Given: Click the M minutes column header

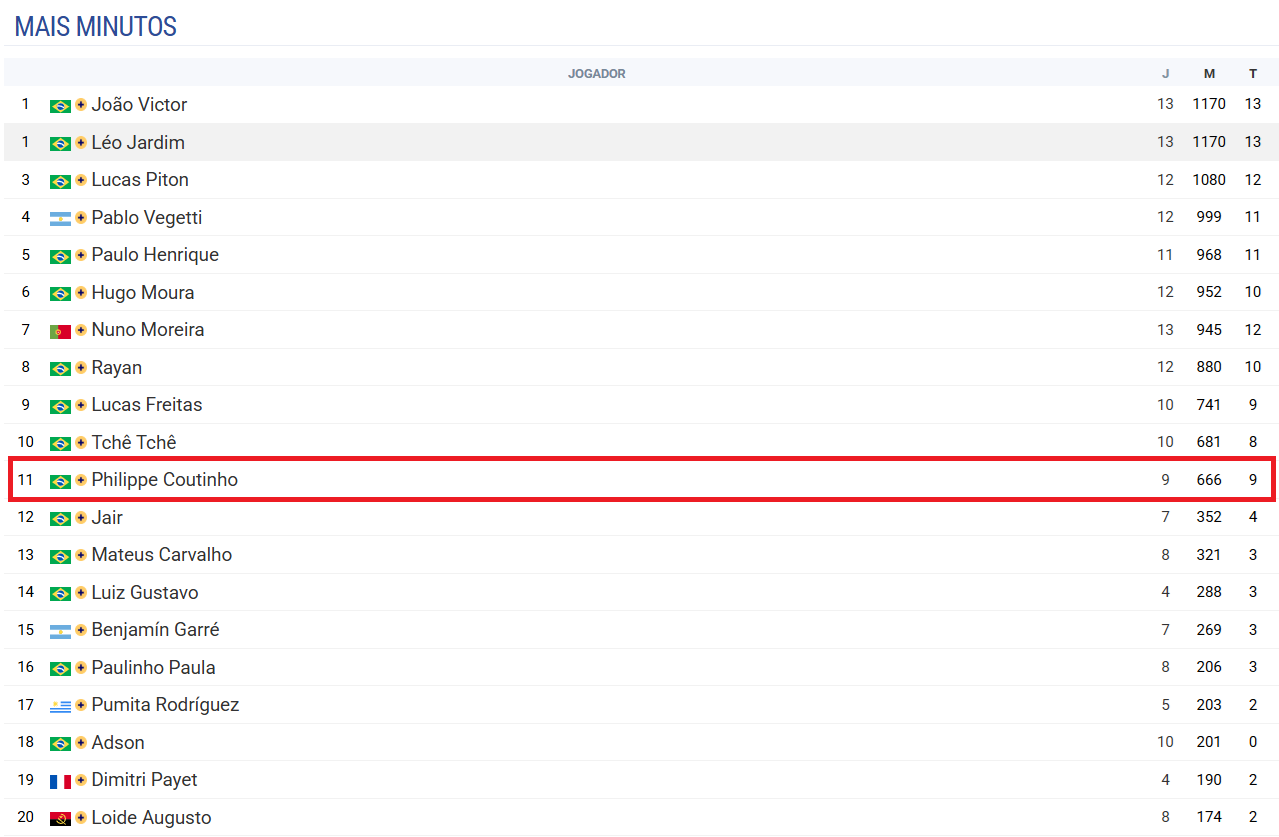Looking at the screenshot, I should [x=1209, y=74].
